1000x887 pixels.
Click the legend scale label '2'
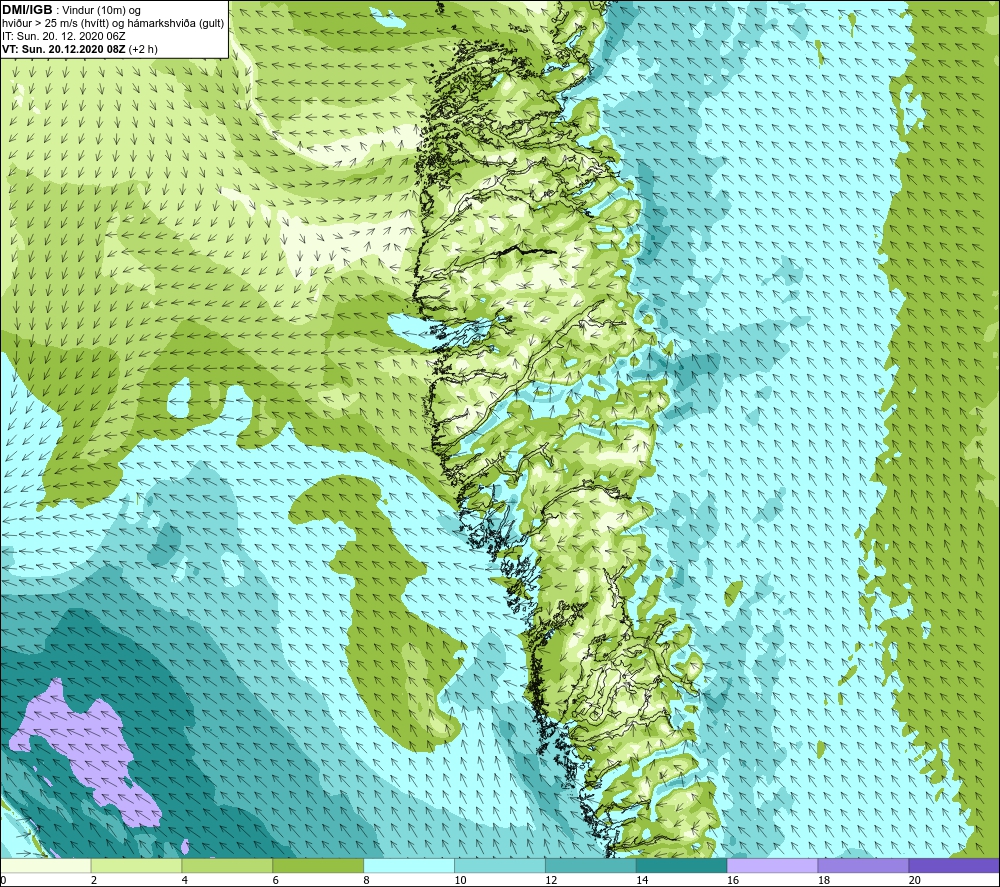(x=94, y=880)
